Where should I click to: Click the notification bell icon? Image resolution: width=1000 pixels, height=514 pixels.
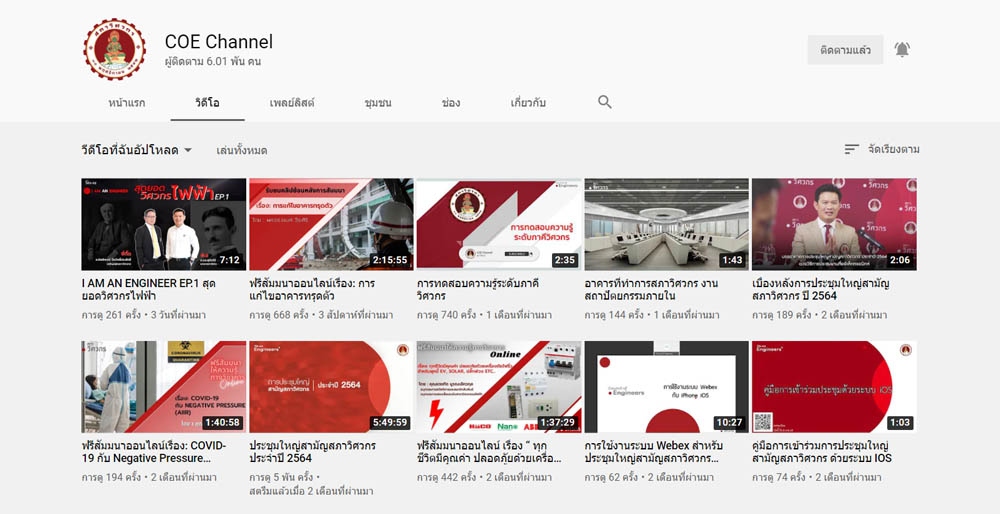pyautogui.click(x=902, y=50)
